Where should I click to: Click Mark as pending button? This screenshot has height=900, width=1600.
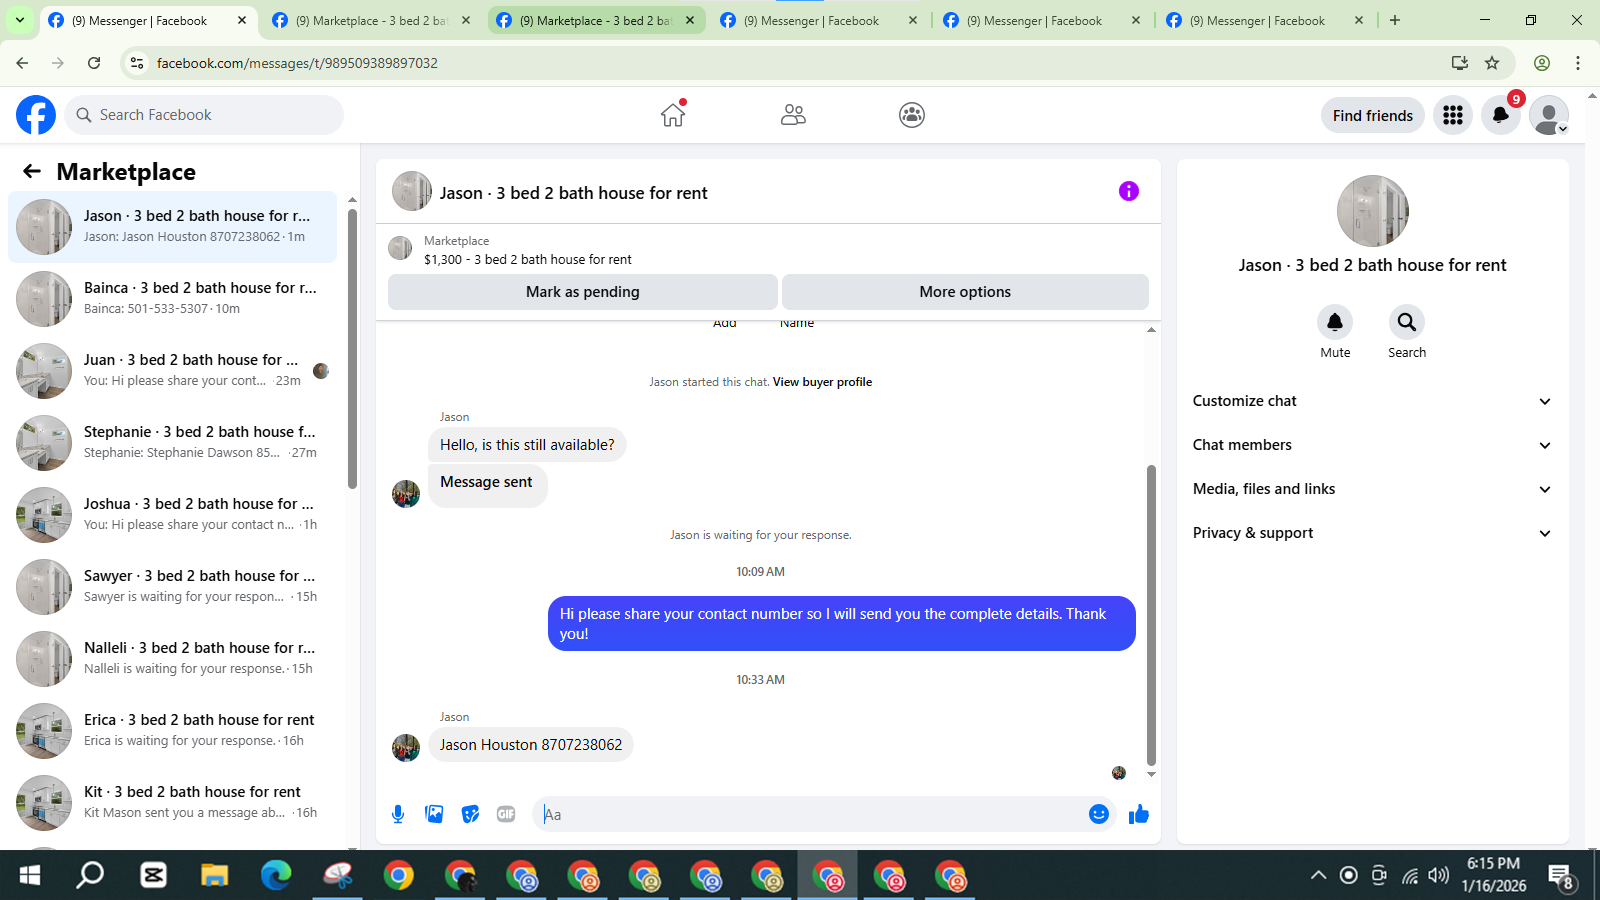click(583, 292)
